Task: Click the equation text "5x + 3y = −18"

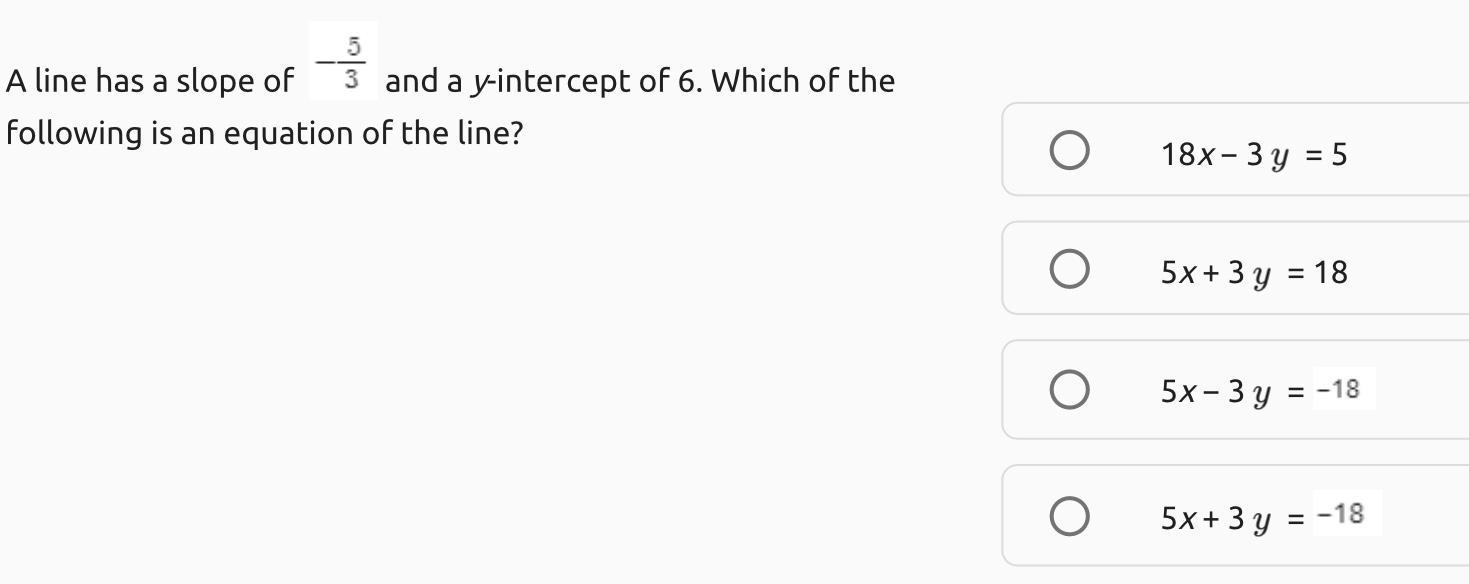Action: pos(1260,517)
